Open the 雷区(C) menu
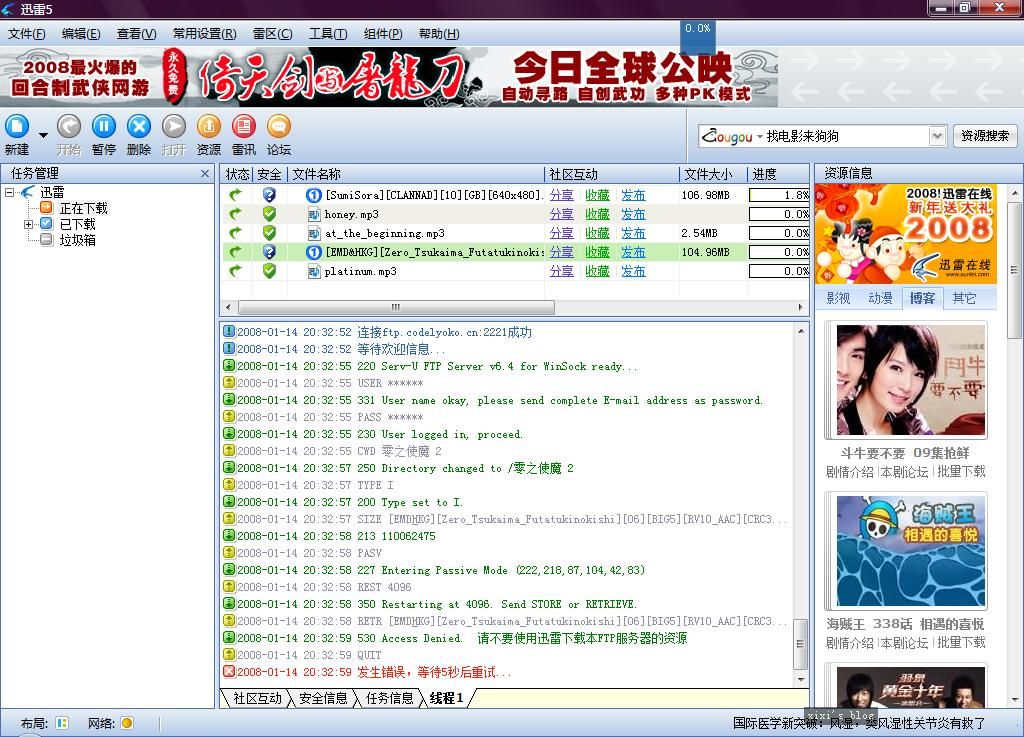The height and width of the screenshot is (737, 1024). 272,34
